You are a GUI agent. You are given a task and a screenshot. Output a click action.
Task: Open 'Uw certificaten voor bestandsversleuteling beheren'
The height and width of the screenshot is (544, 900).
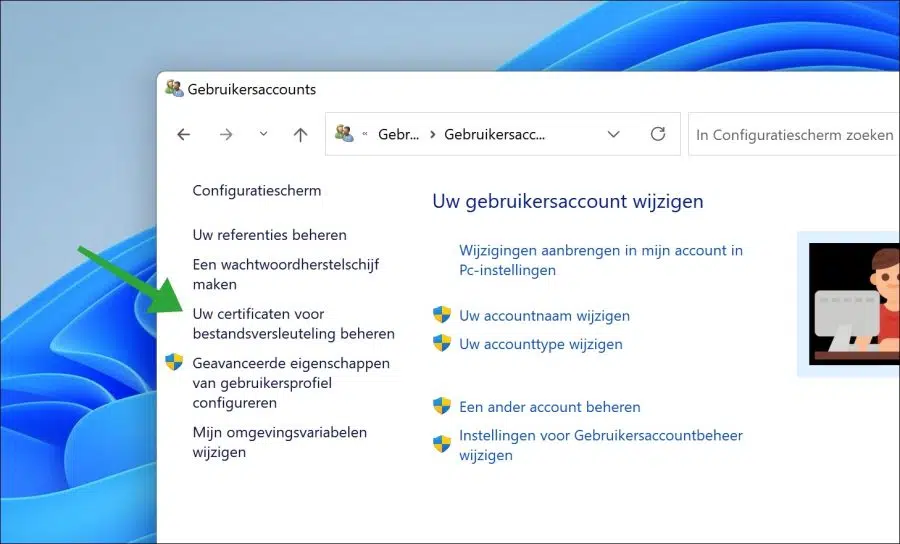click(x=294, y=324)
